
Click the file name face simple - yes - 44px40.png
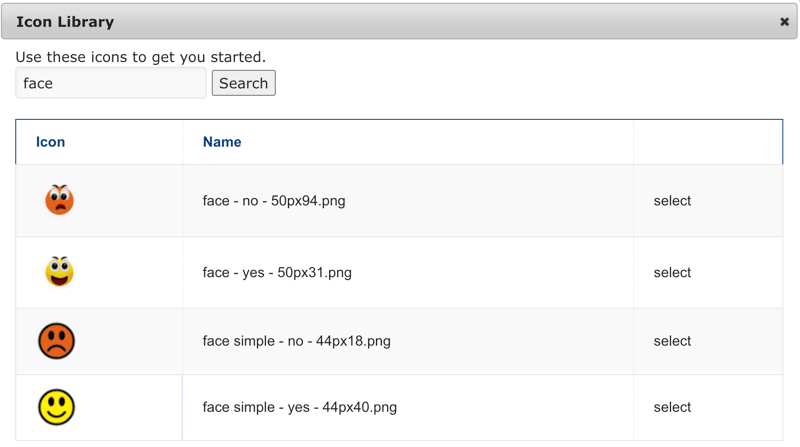299,407
